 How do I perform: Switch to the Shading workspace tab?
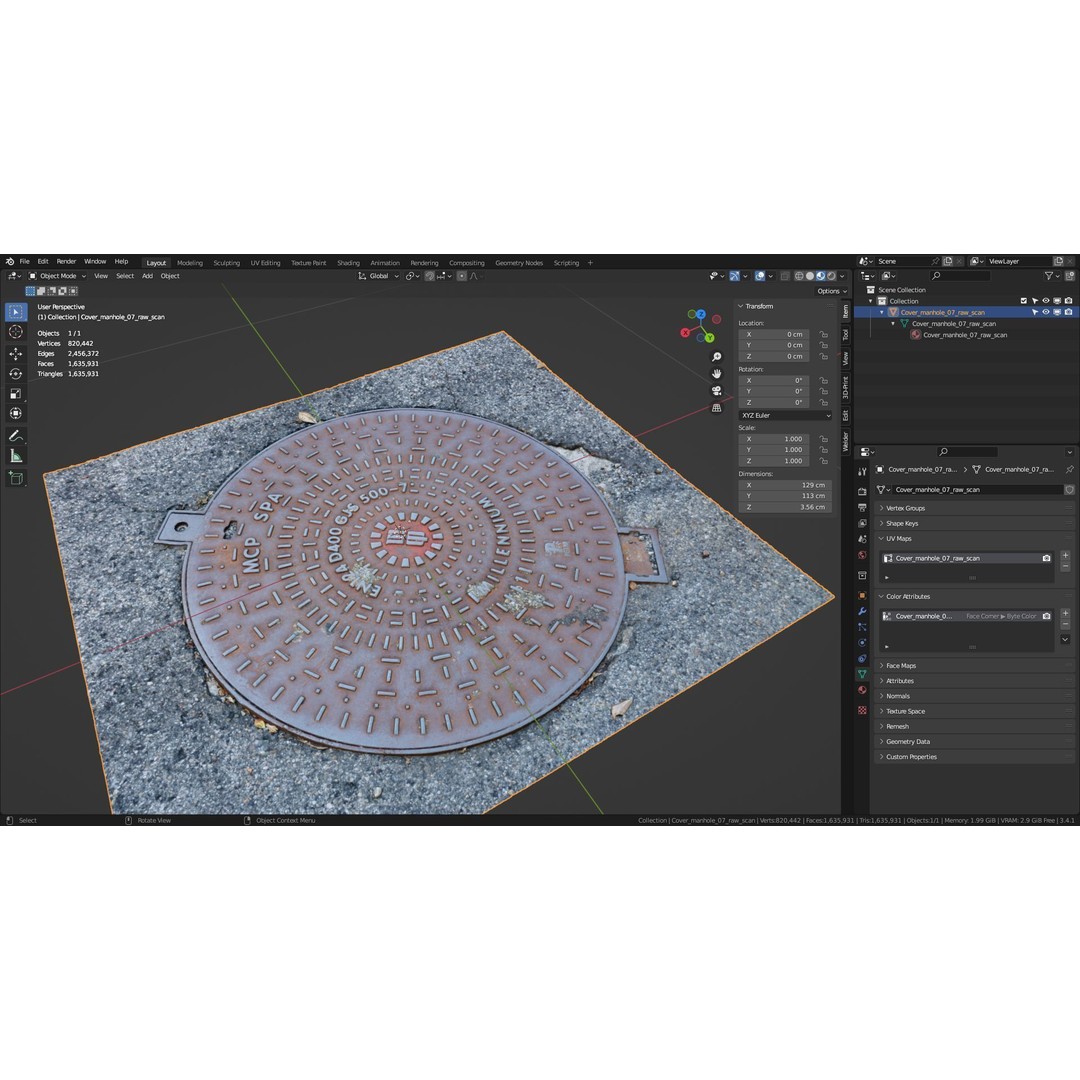[x=349, y=263]
